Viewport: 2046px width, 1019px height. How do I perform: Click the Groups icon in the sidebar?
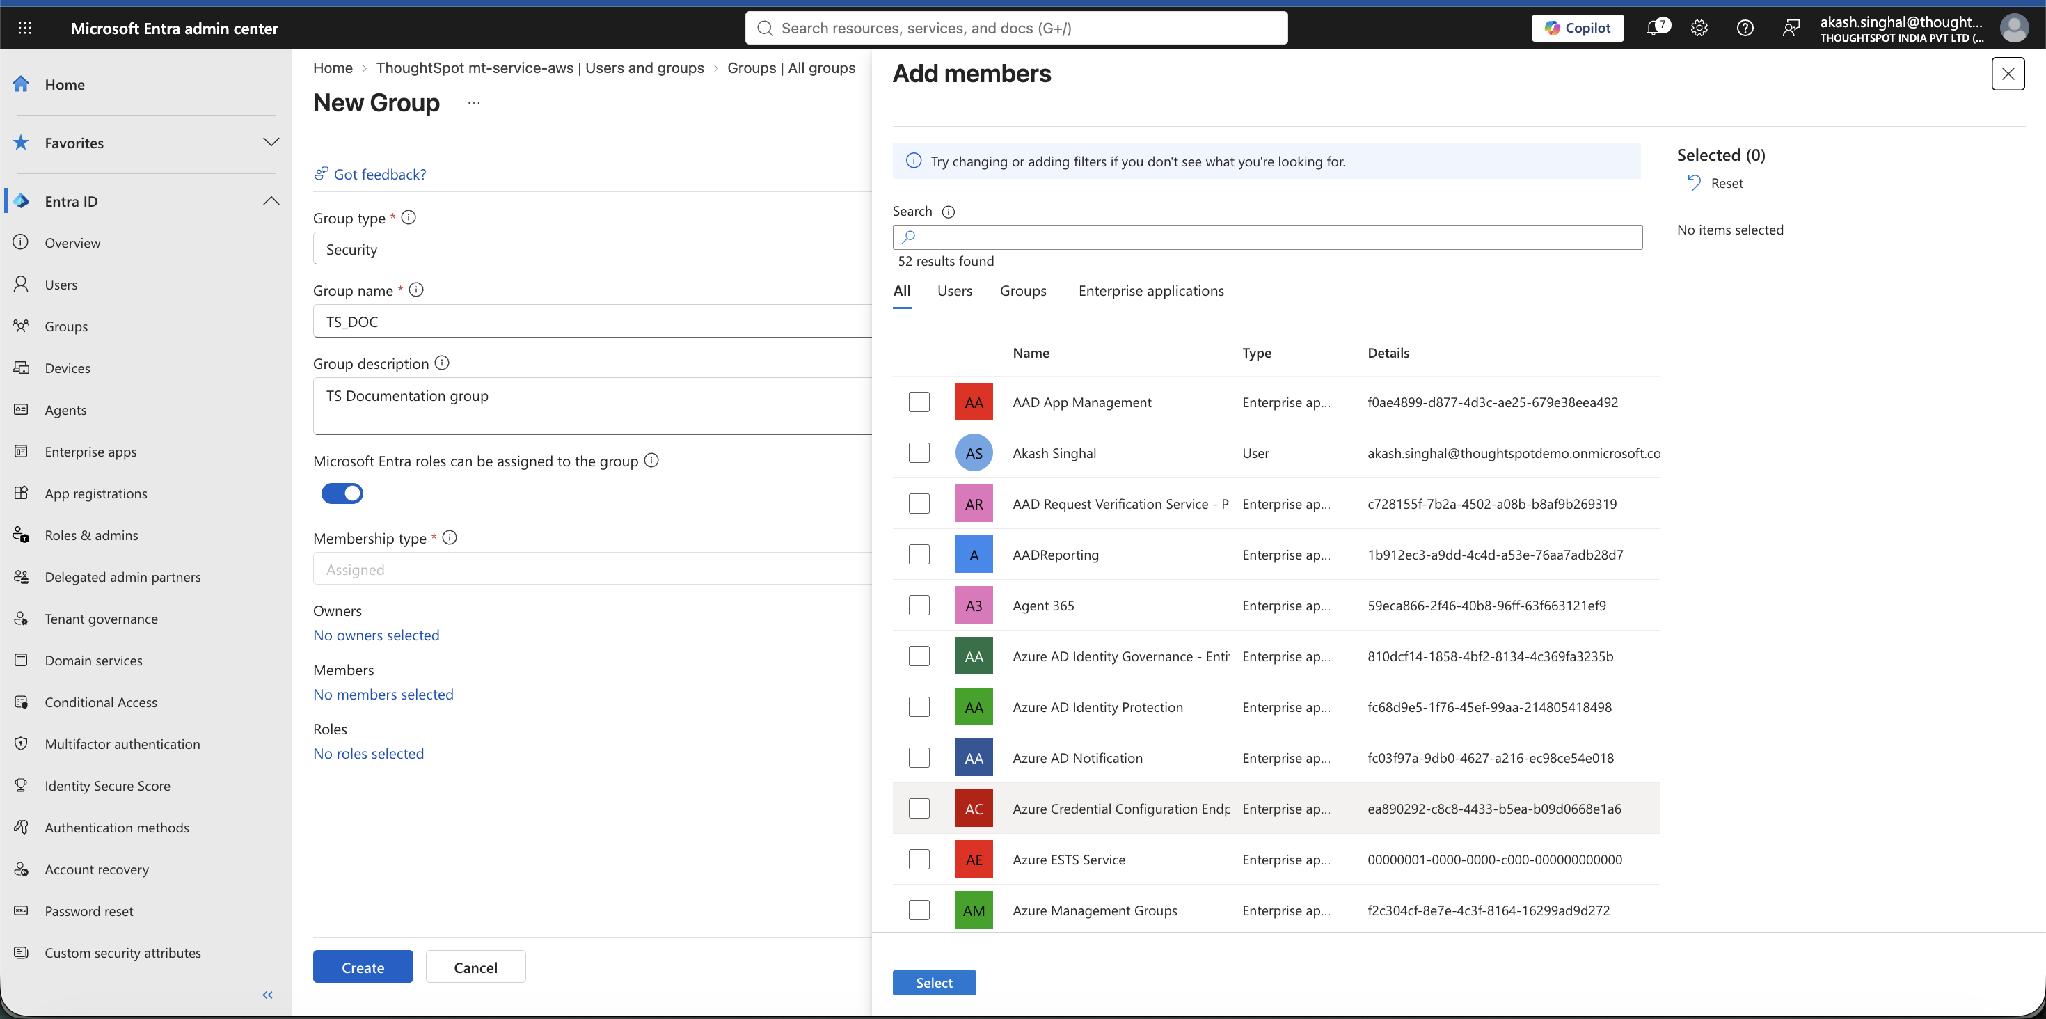tap(21, 326)
